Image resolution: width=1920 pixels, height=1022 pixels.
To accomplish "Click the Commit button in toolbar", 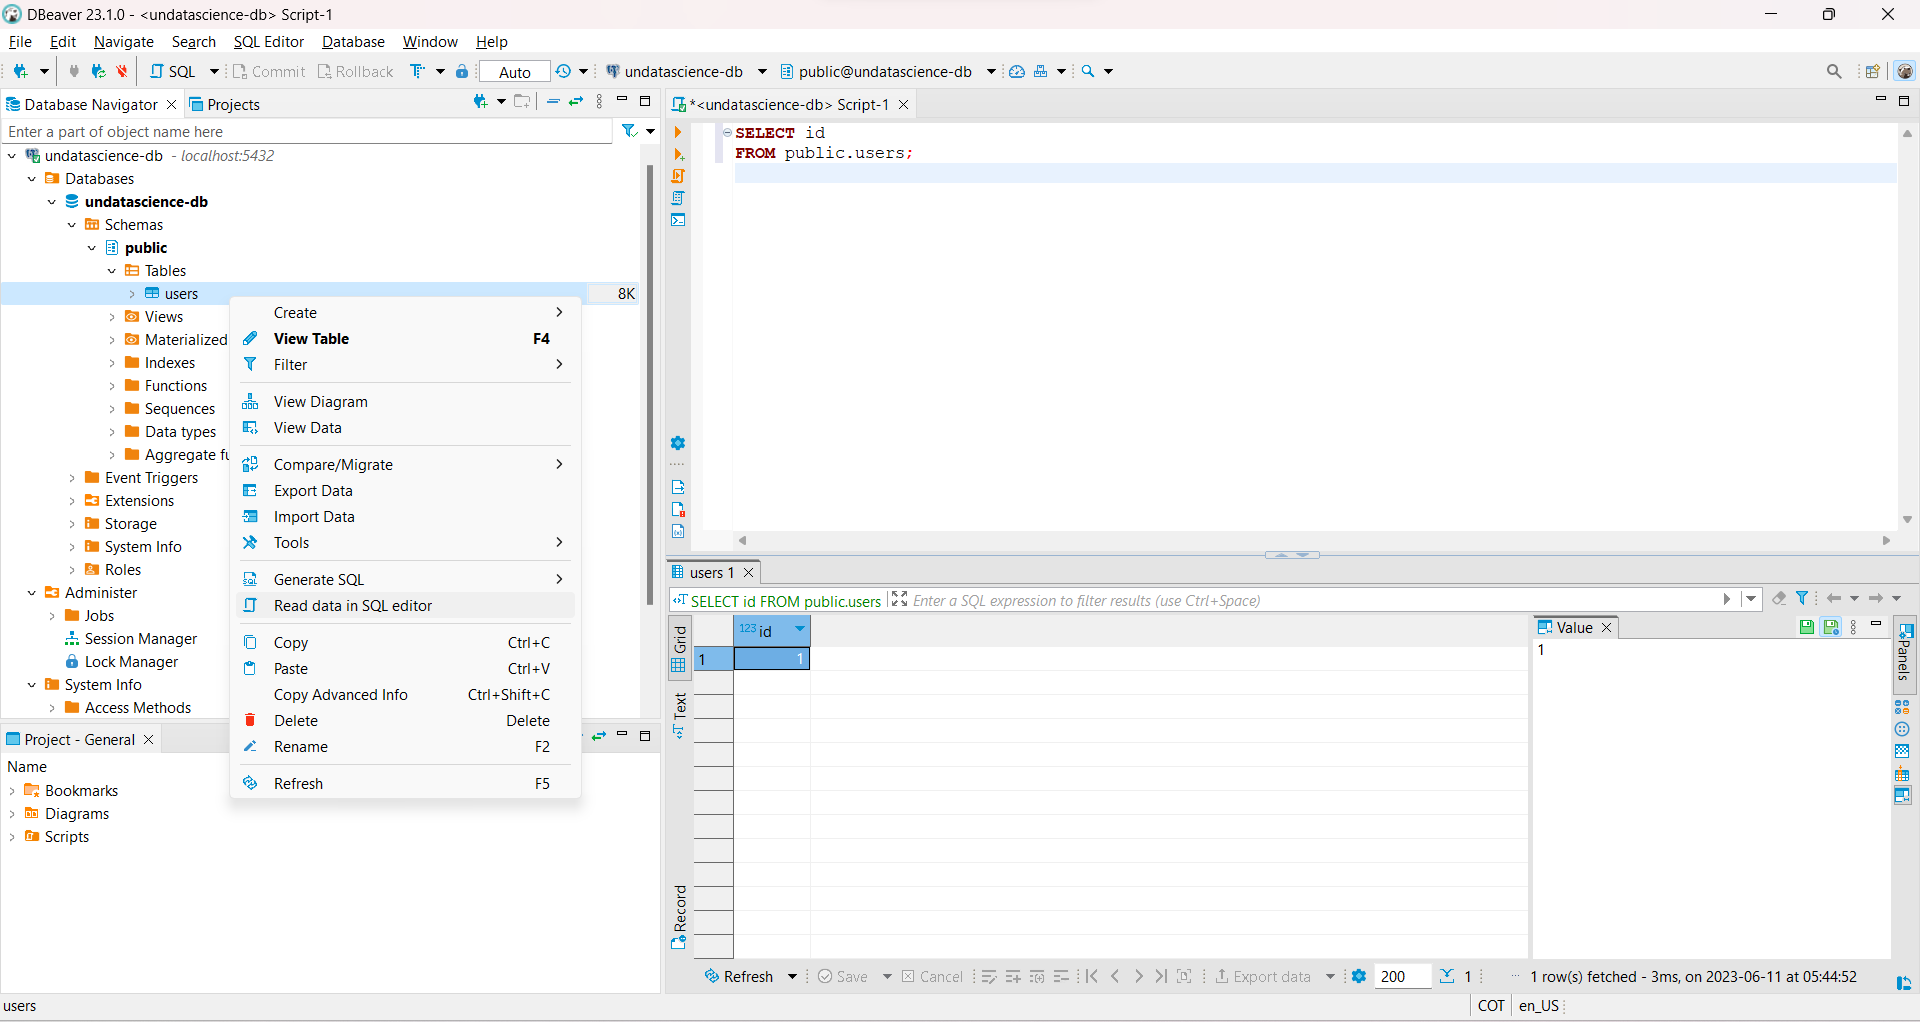I will pyautogui.click(x=269, y=72).
